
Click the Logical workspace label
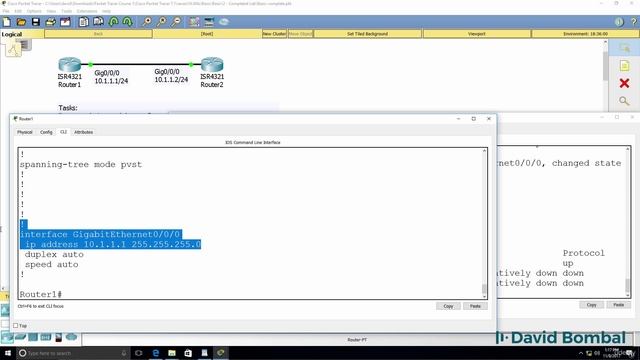12,34
